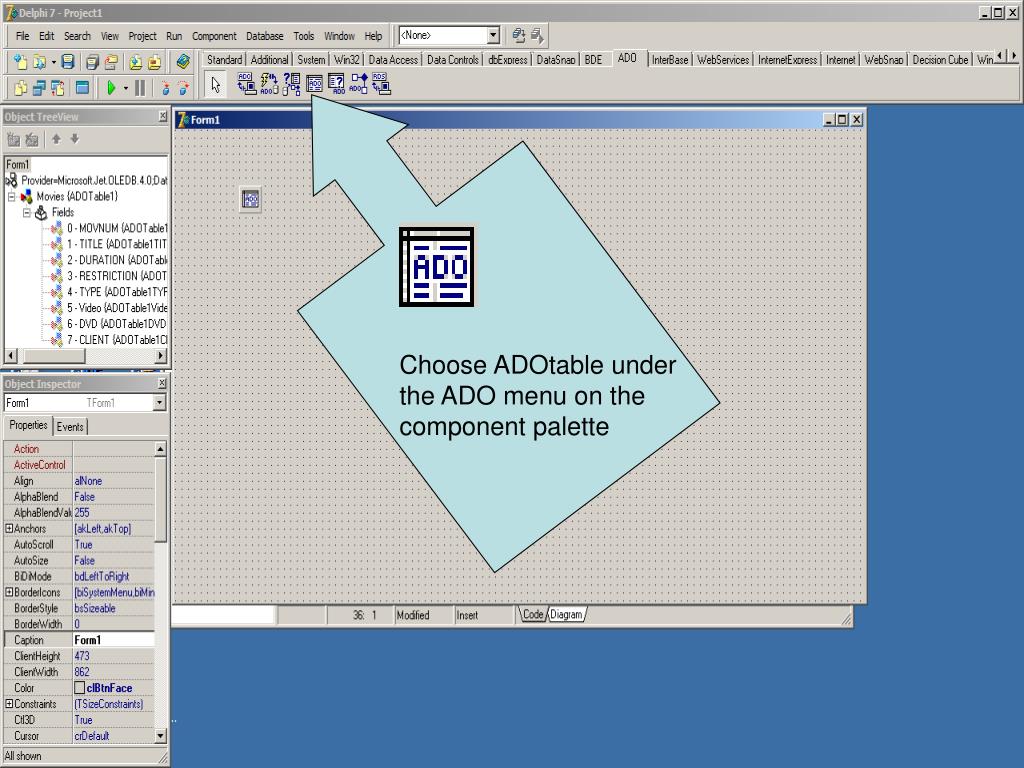This screenshot has width=1024, height=768.
Task: Pick the ADOTable component from the palette
Action: coord(314,84)
